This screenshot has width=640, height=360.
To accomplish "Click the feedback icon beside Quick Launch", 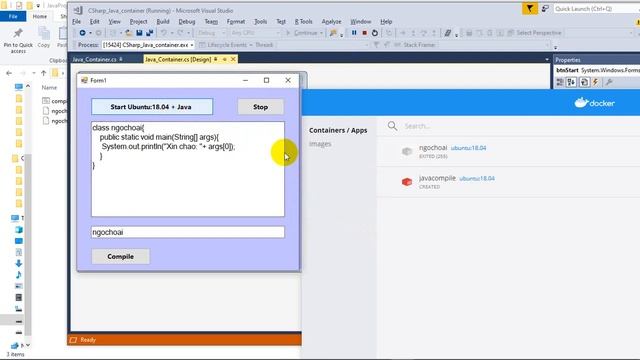I will (545, 9).
